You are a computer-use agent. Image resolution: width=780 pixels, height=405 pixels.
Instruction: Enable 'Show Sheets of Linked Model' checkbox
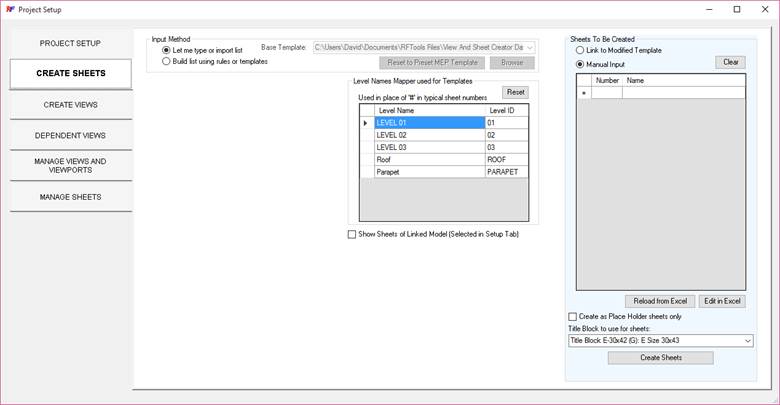coord(351,234)
